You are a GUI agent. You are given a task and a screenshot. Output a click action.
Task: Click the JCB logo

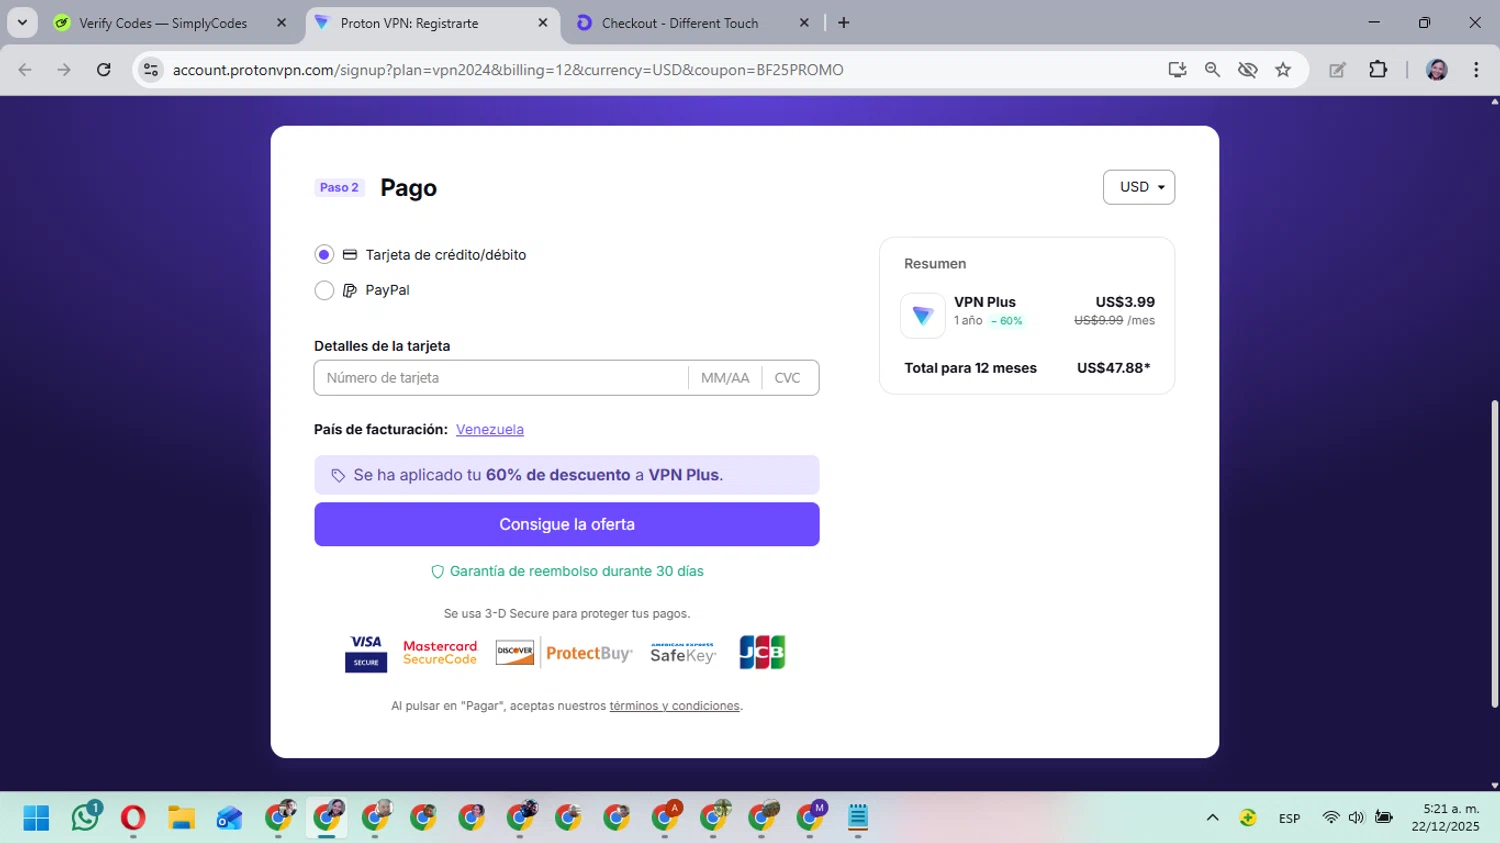(x=762, y=652)
